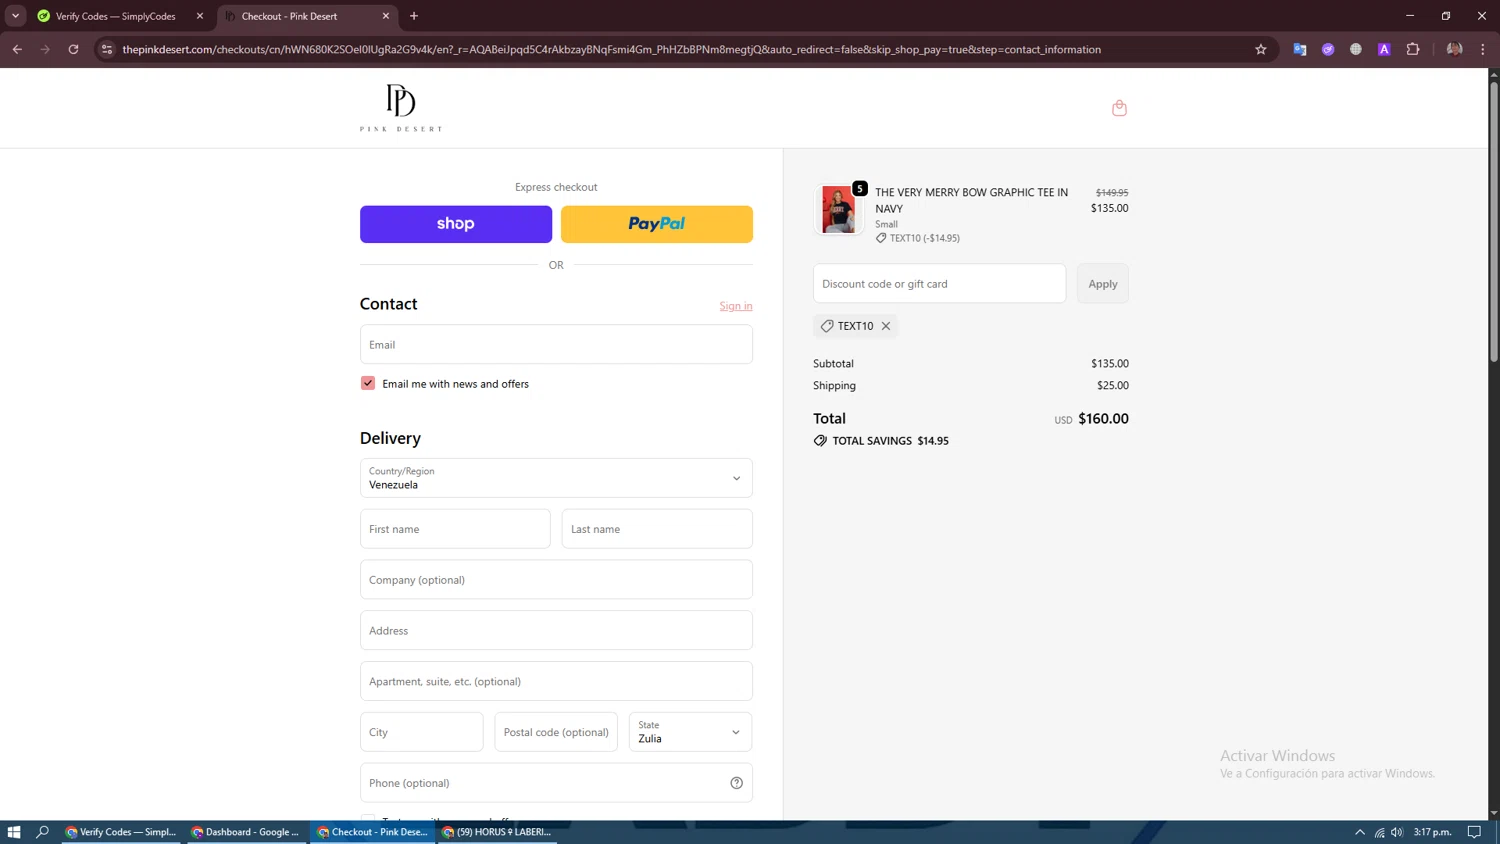
Task: Click the Bow Graphic Tee product thumbnail
Action: click(x=838, y=209)
